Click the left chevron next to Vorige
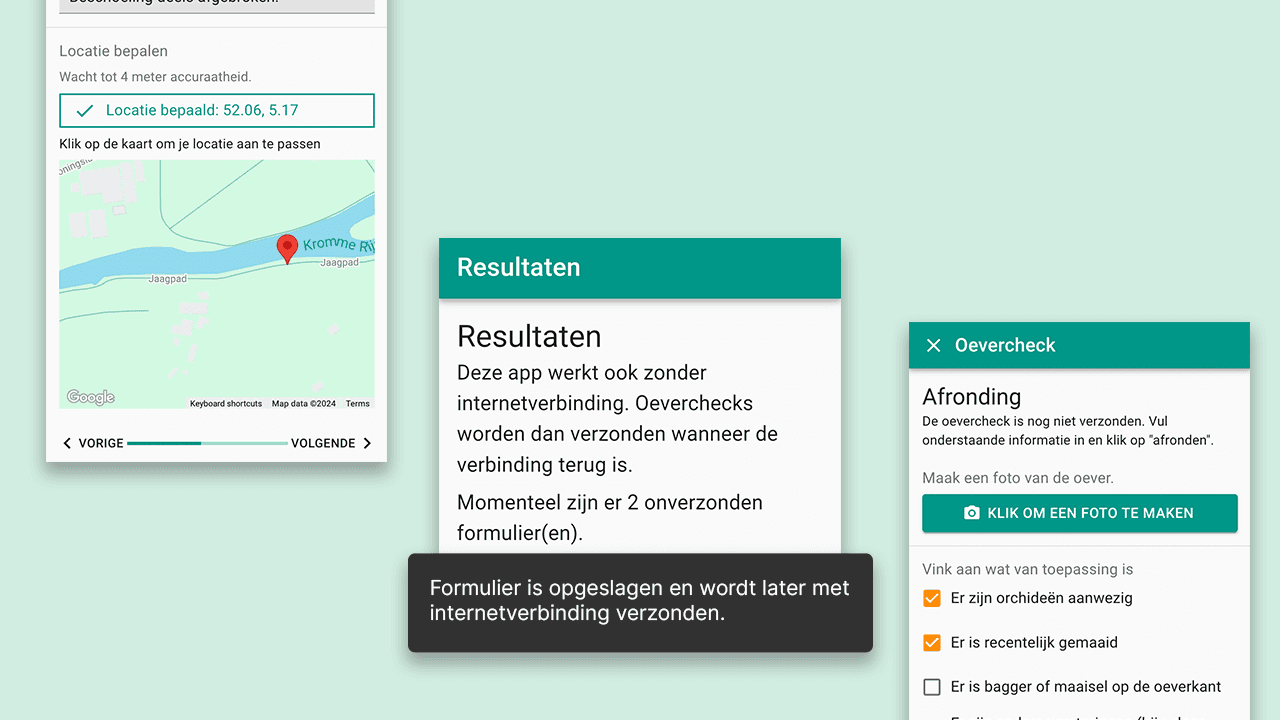The image size is (1280, 720). [x=67, y=443]
